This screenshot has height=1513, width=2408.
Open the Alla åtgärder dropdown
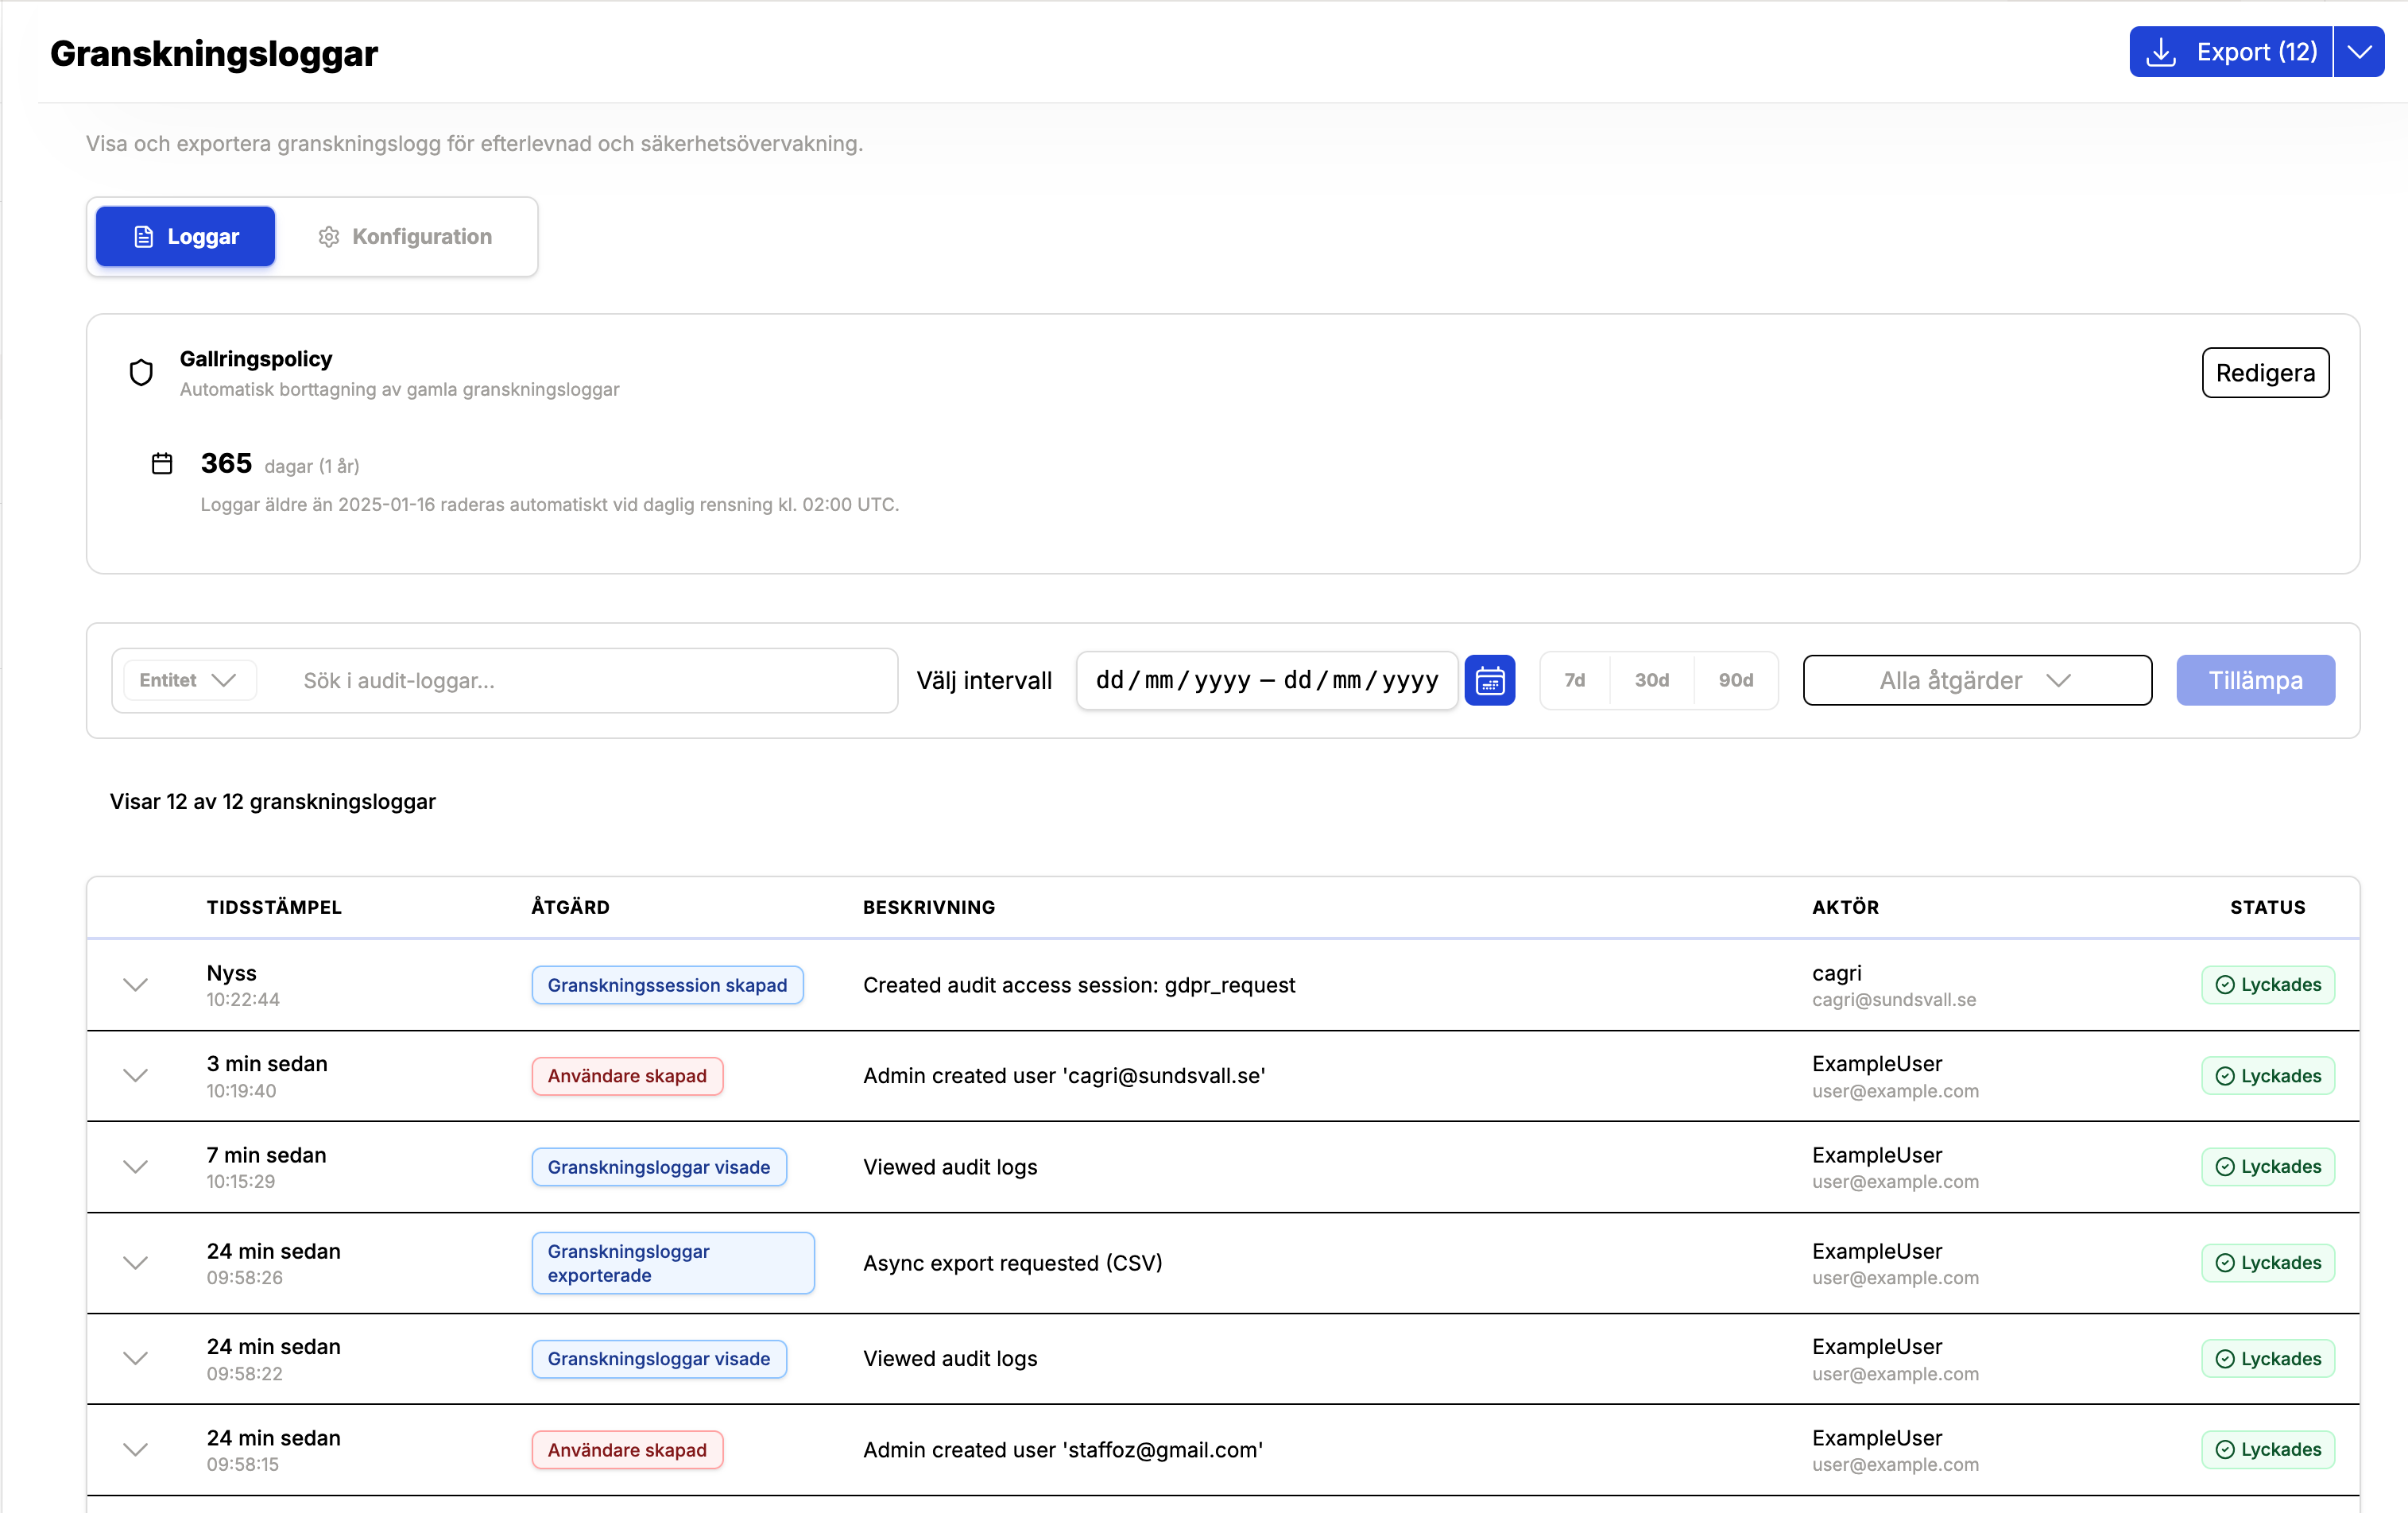tap(1976, 681)
